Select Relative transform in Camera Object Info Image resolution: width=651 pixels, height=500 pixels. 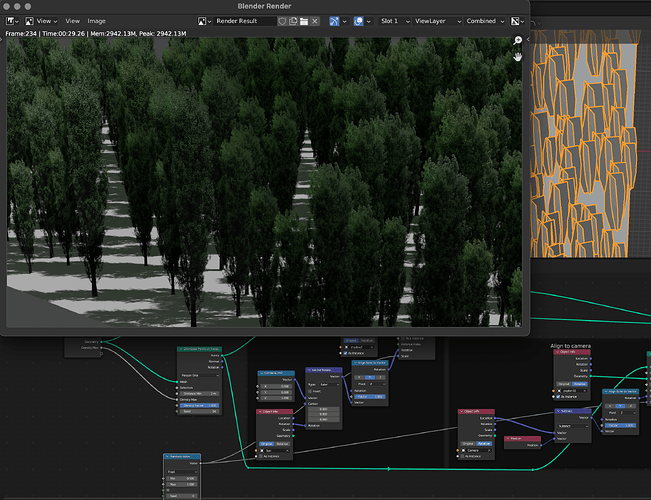(x=484, y=444)
